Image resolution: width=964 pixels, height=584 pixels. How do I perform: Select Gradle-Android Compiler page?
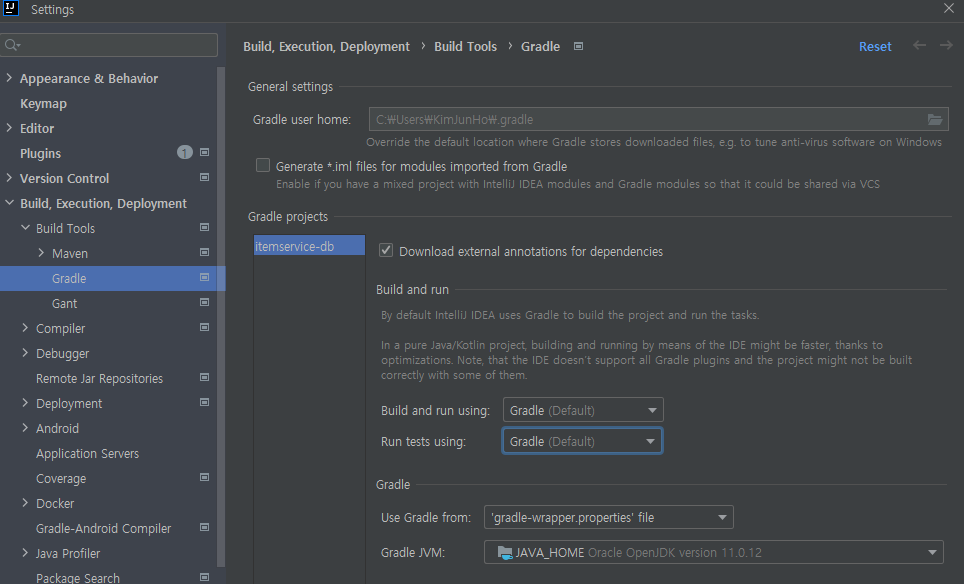point(103,528)
